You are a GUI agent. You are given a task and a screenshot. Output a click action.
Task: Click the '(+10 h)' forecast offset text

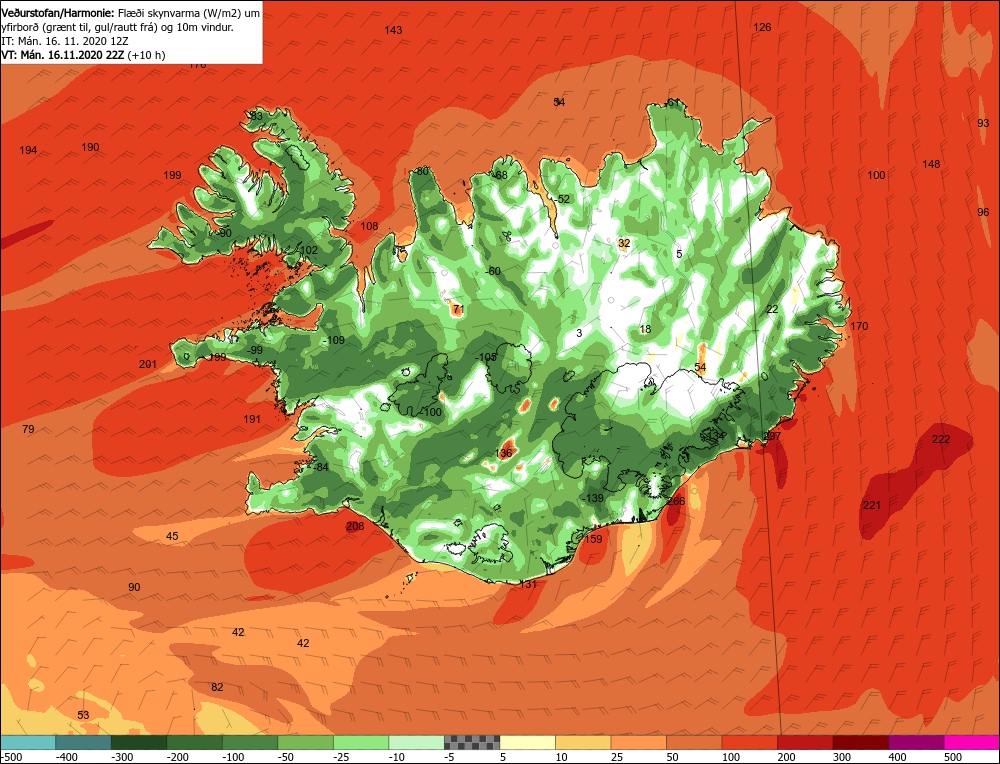(146, 55)
